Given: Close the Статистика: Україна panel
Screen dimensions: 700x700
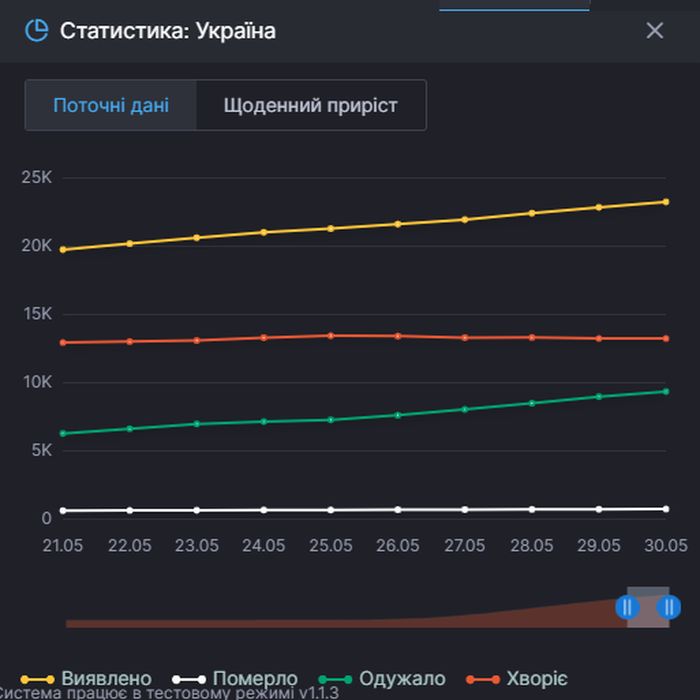Looking at the screenshot, I should pos(655,31).
